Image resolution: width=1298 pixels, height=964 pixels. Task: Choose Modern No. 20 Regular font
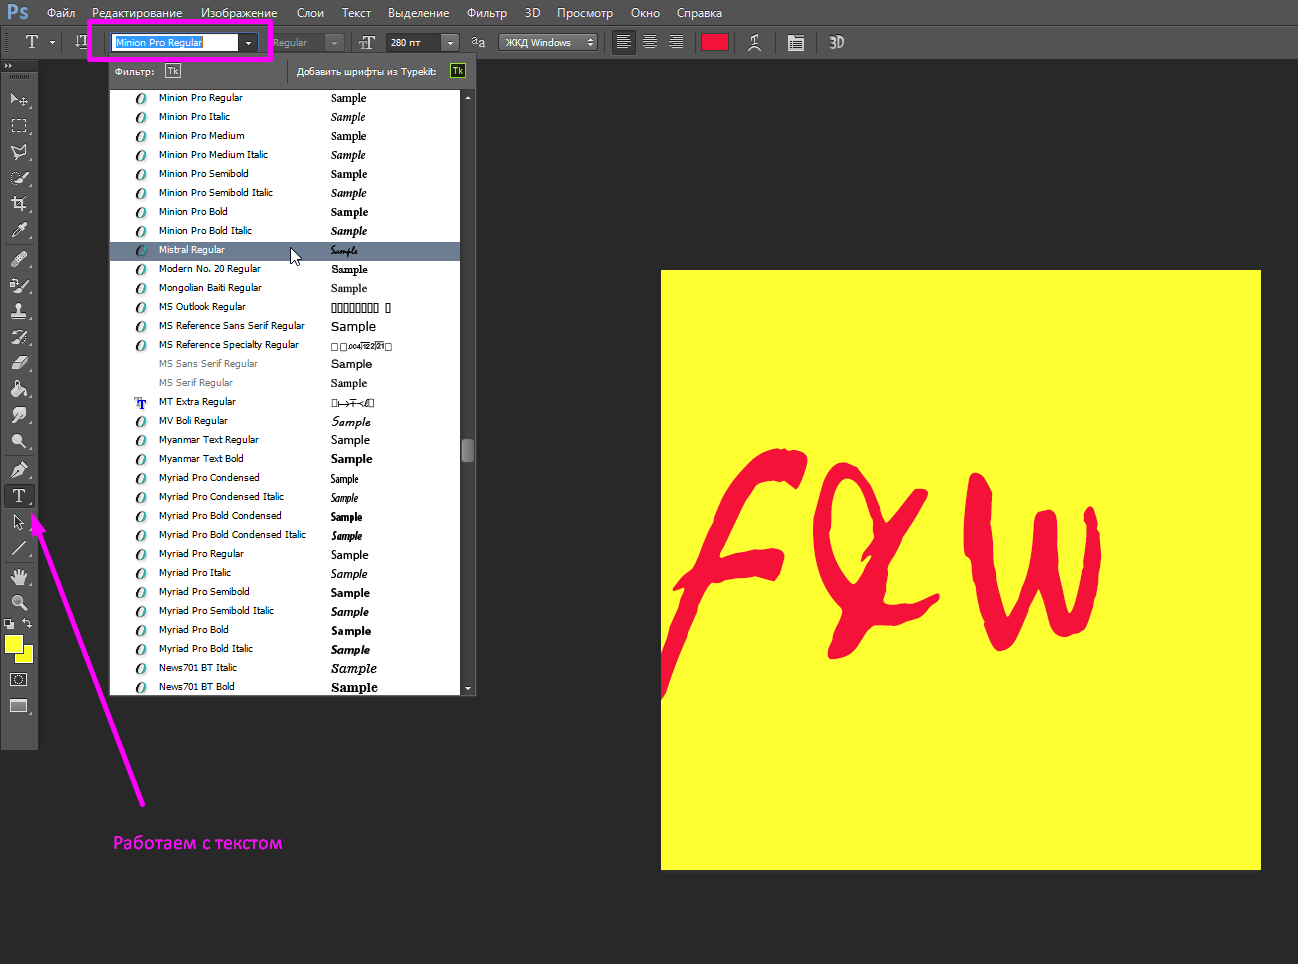285,269
